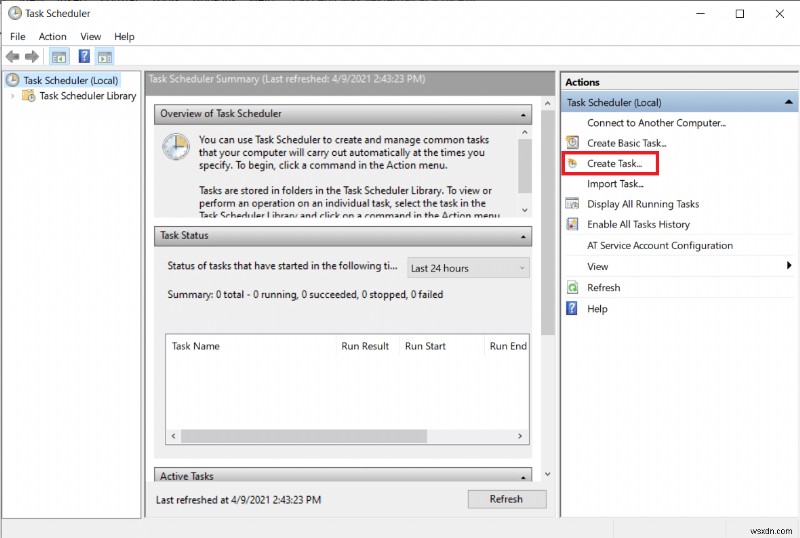Open the Action menu
The image size is (800, 538).
pos(53,37)
